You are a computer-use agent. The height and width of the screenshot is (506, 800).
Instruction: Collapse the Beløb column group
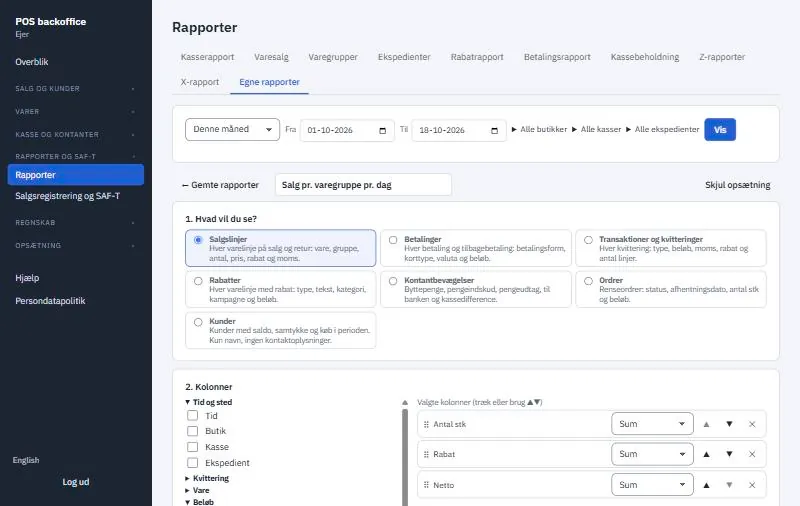click(199, 502)
